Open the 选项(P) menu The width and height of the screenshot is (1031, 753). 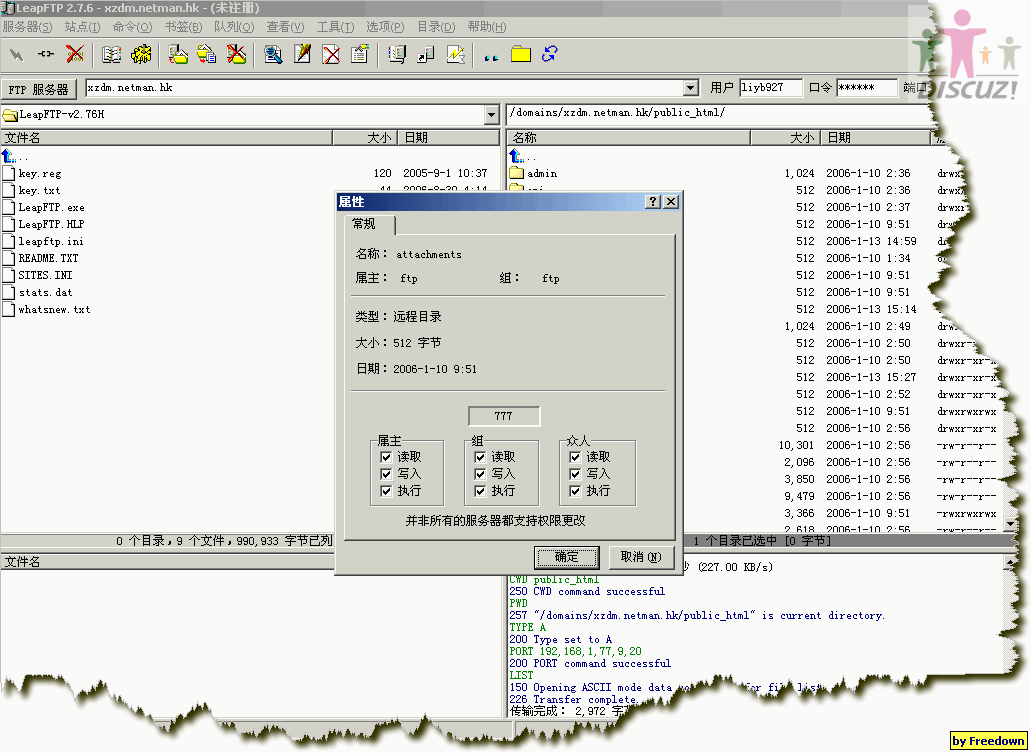pos(385,27)
